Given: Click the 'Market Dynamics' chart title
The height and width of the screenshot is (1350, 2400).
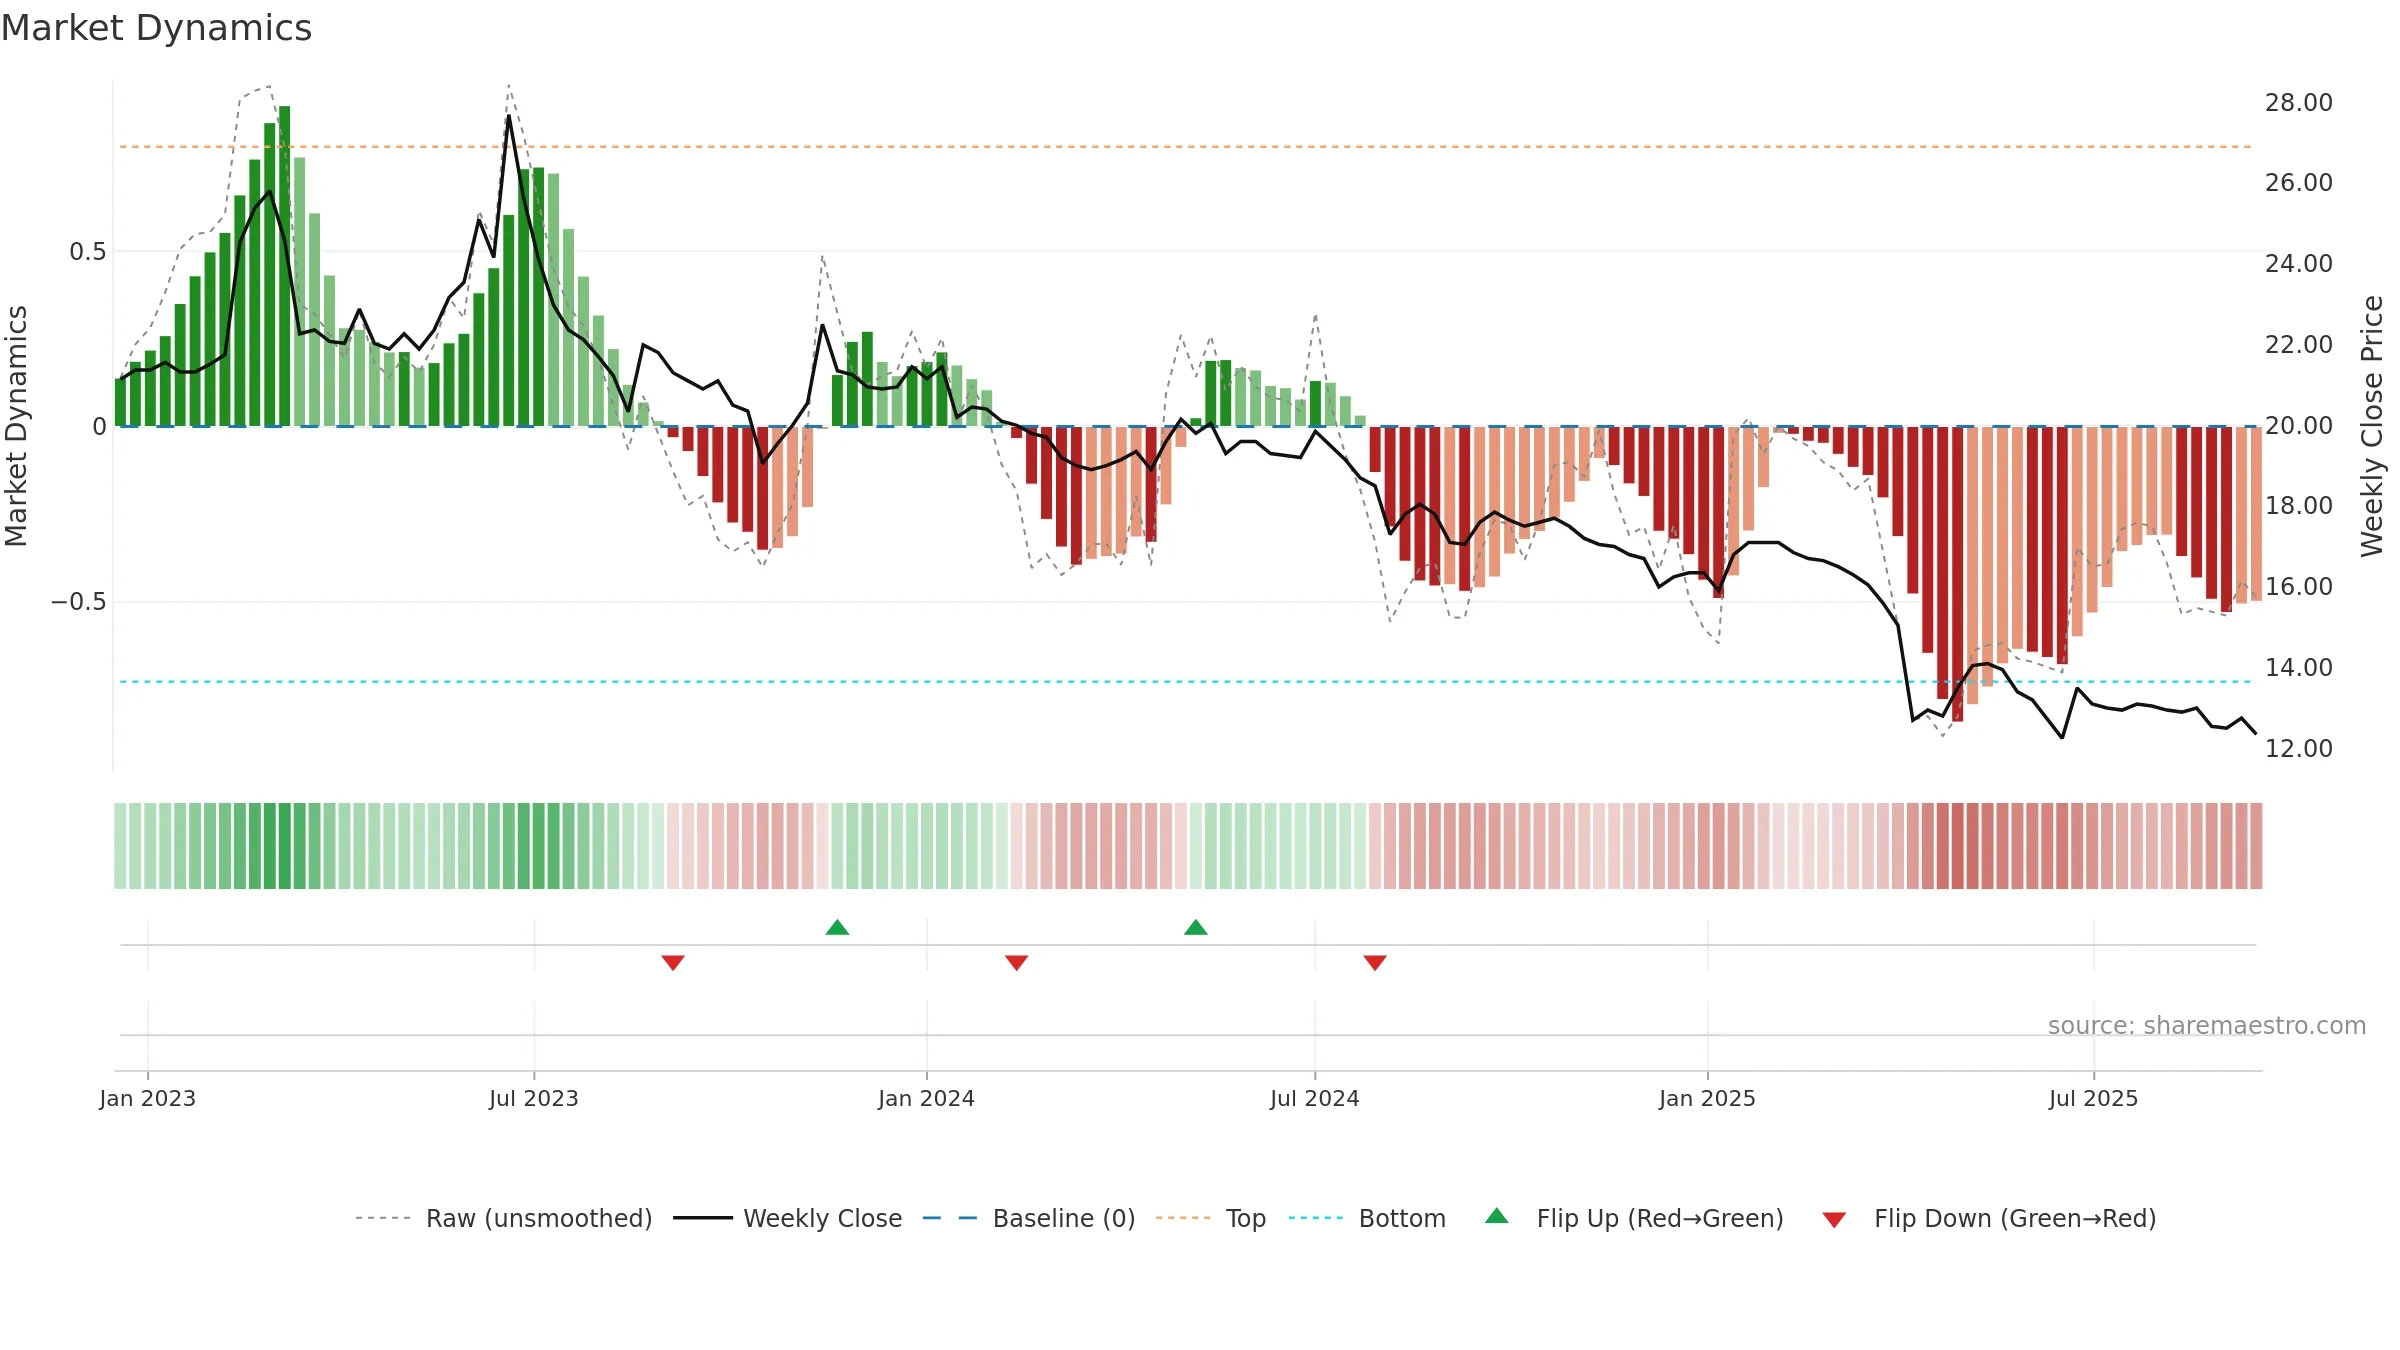Looking at the screenshot, I should [x=157, y=28].
